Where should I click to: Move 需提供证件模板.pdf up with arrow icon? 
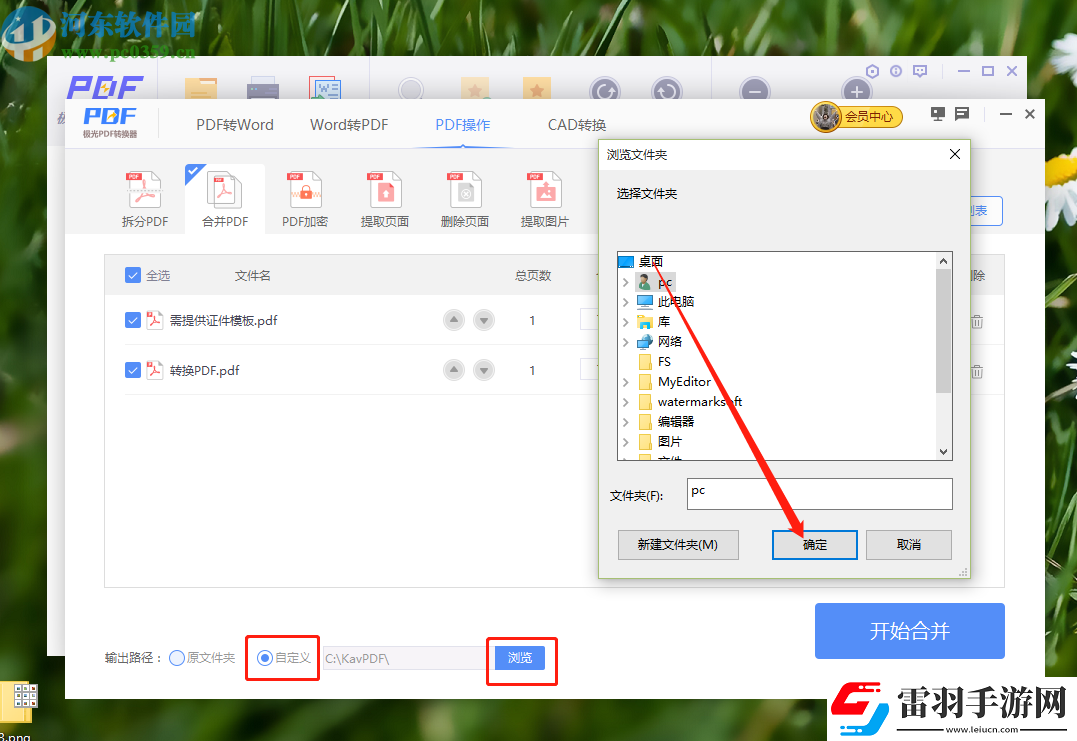tap(453, 319)
